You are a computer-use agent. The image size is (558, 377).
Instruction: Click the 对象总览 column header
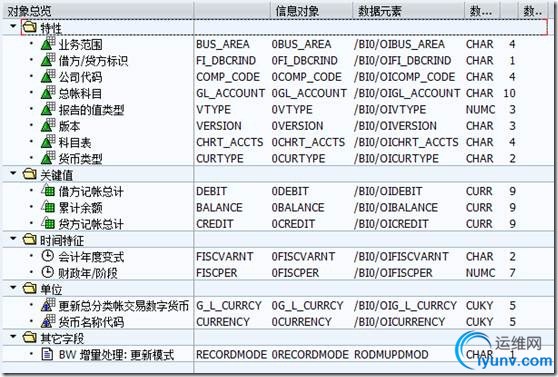(98, 11)
